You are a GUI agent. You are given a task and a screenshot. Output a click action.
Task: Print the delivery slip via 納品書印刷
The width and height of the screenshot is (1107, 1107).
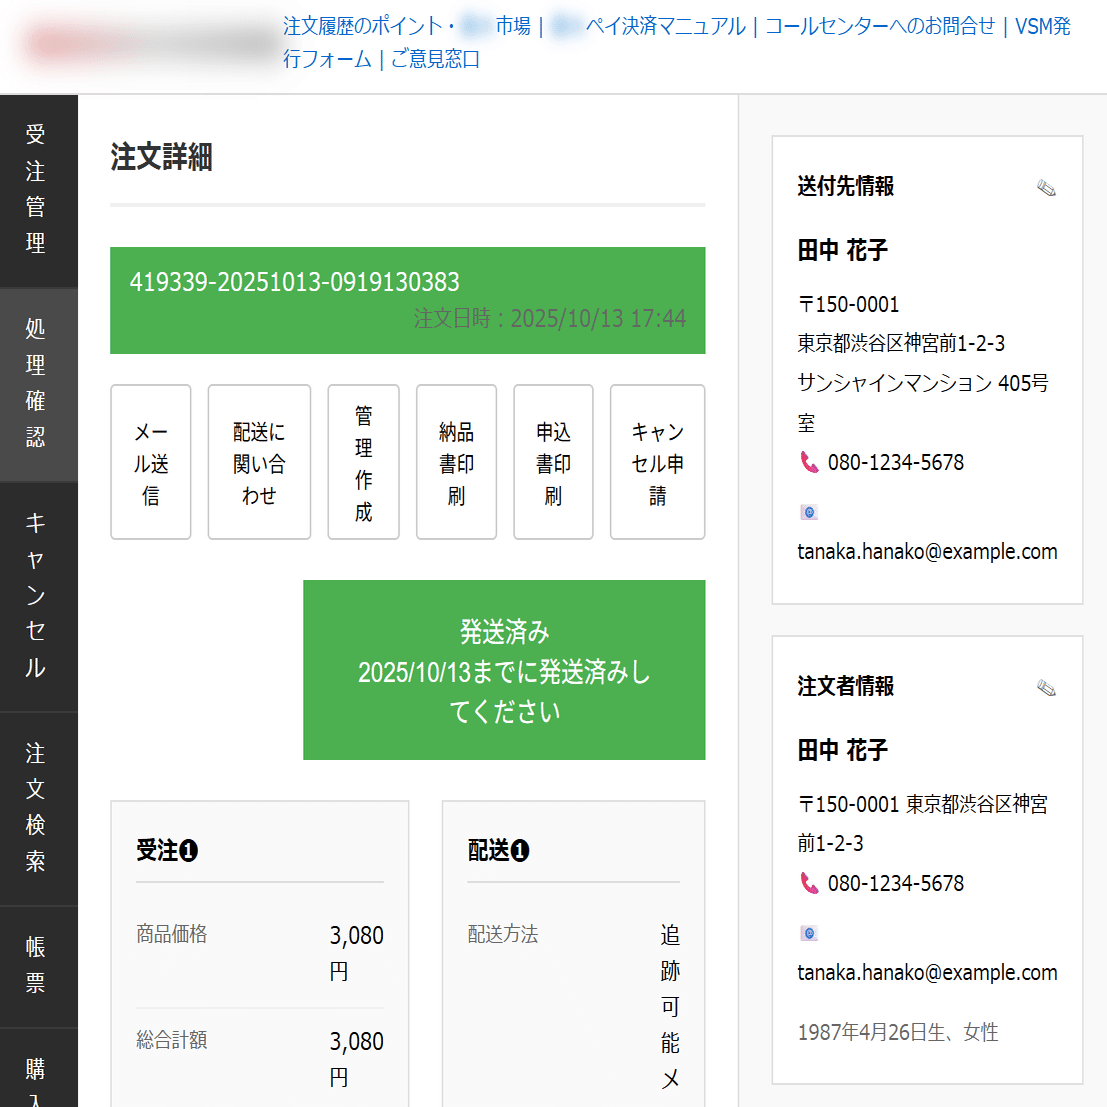click(456, 461)
